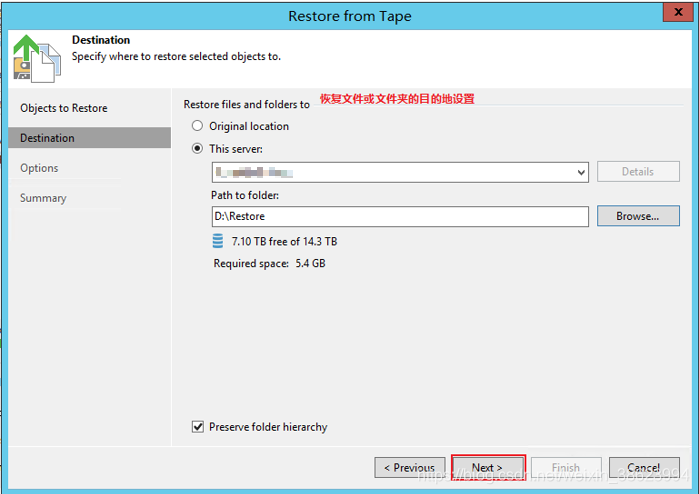Go to the Next step
The image size is (699, 494).
pyautogui.click(x=488, y=467)
